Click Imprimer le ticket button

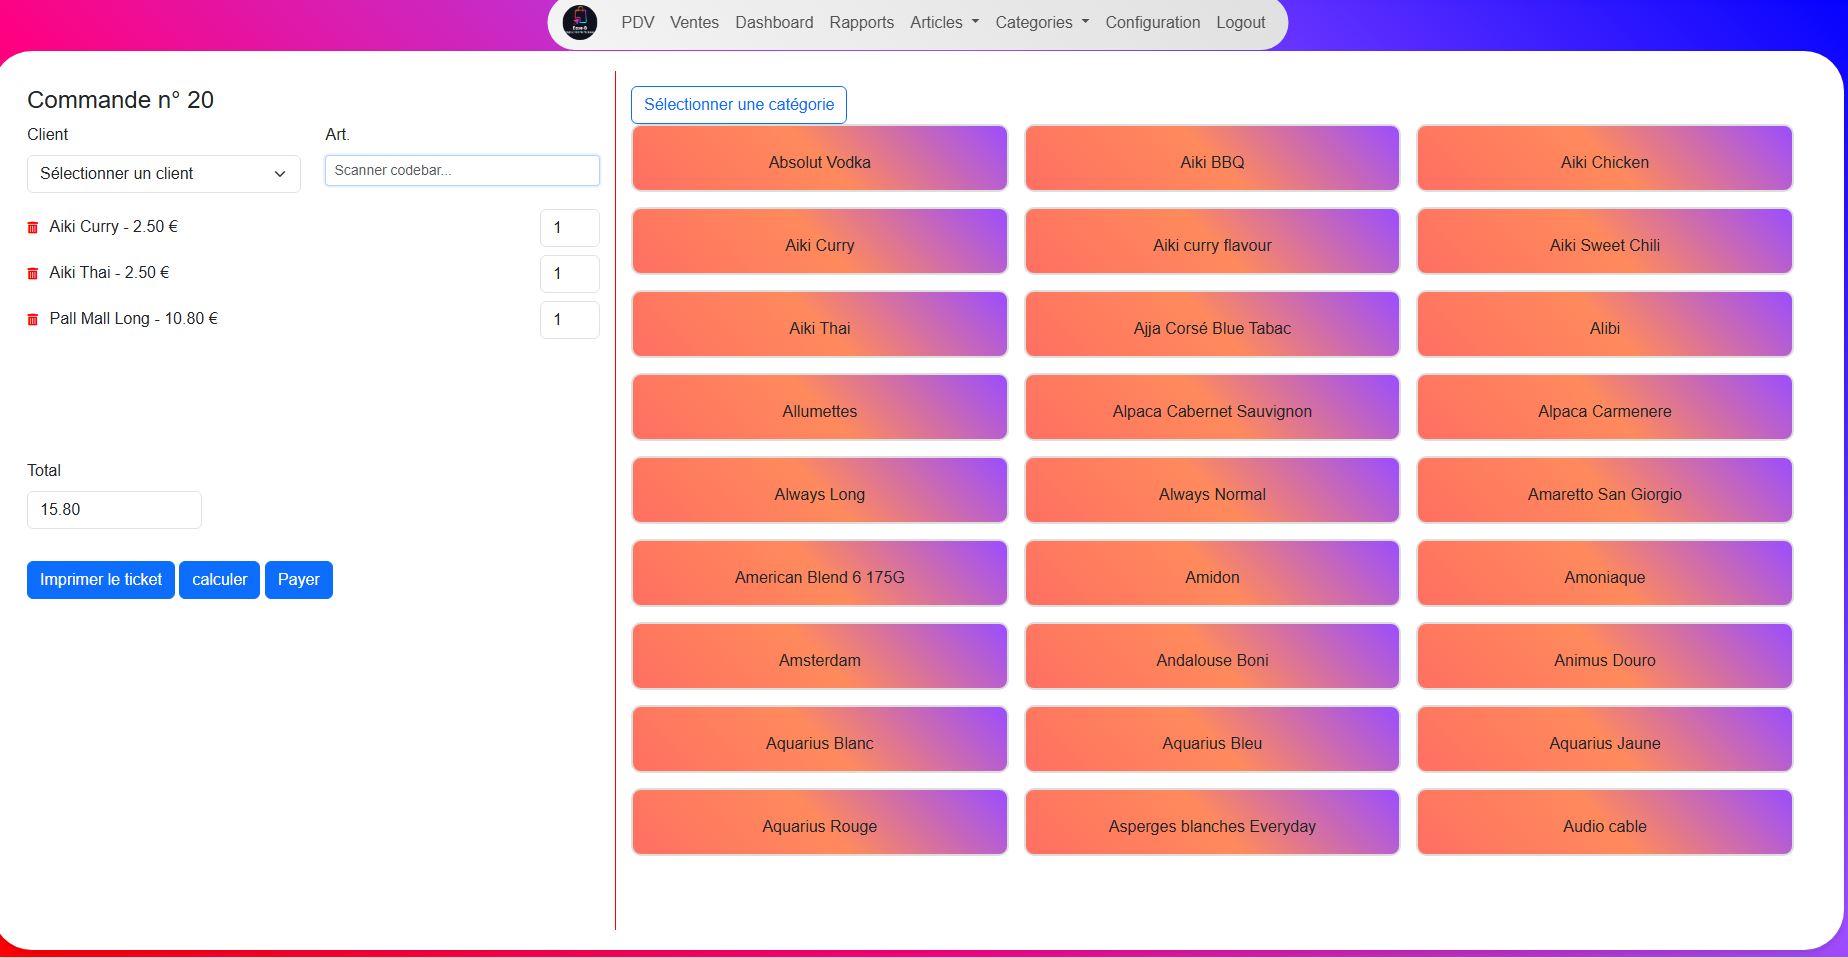101,580
